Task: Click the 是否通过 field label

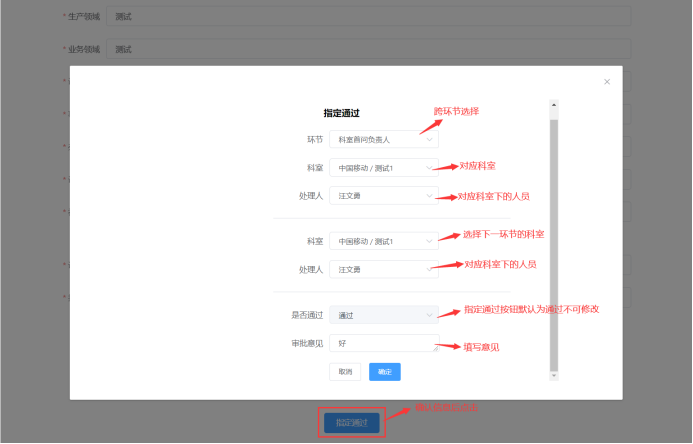Action: click(307, 315)
